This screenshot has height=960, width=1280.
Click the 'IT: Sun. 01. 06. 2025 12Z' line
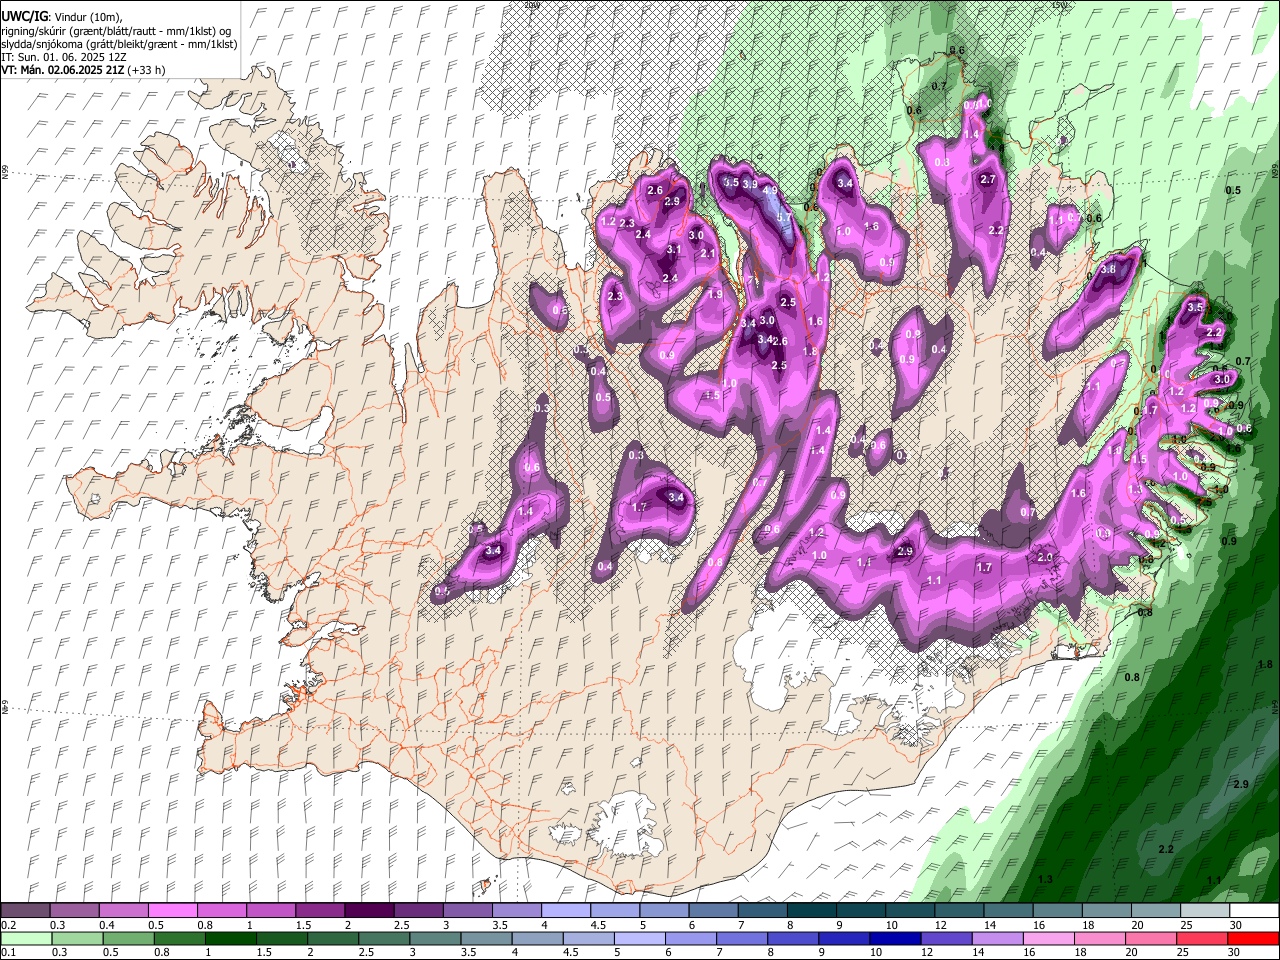click(64, 57)
